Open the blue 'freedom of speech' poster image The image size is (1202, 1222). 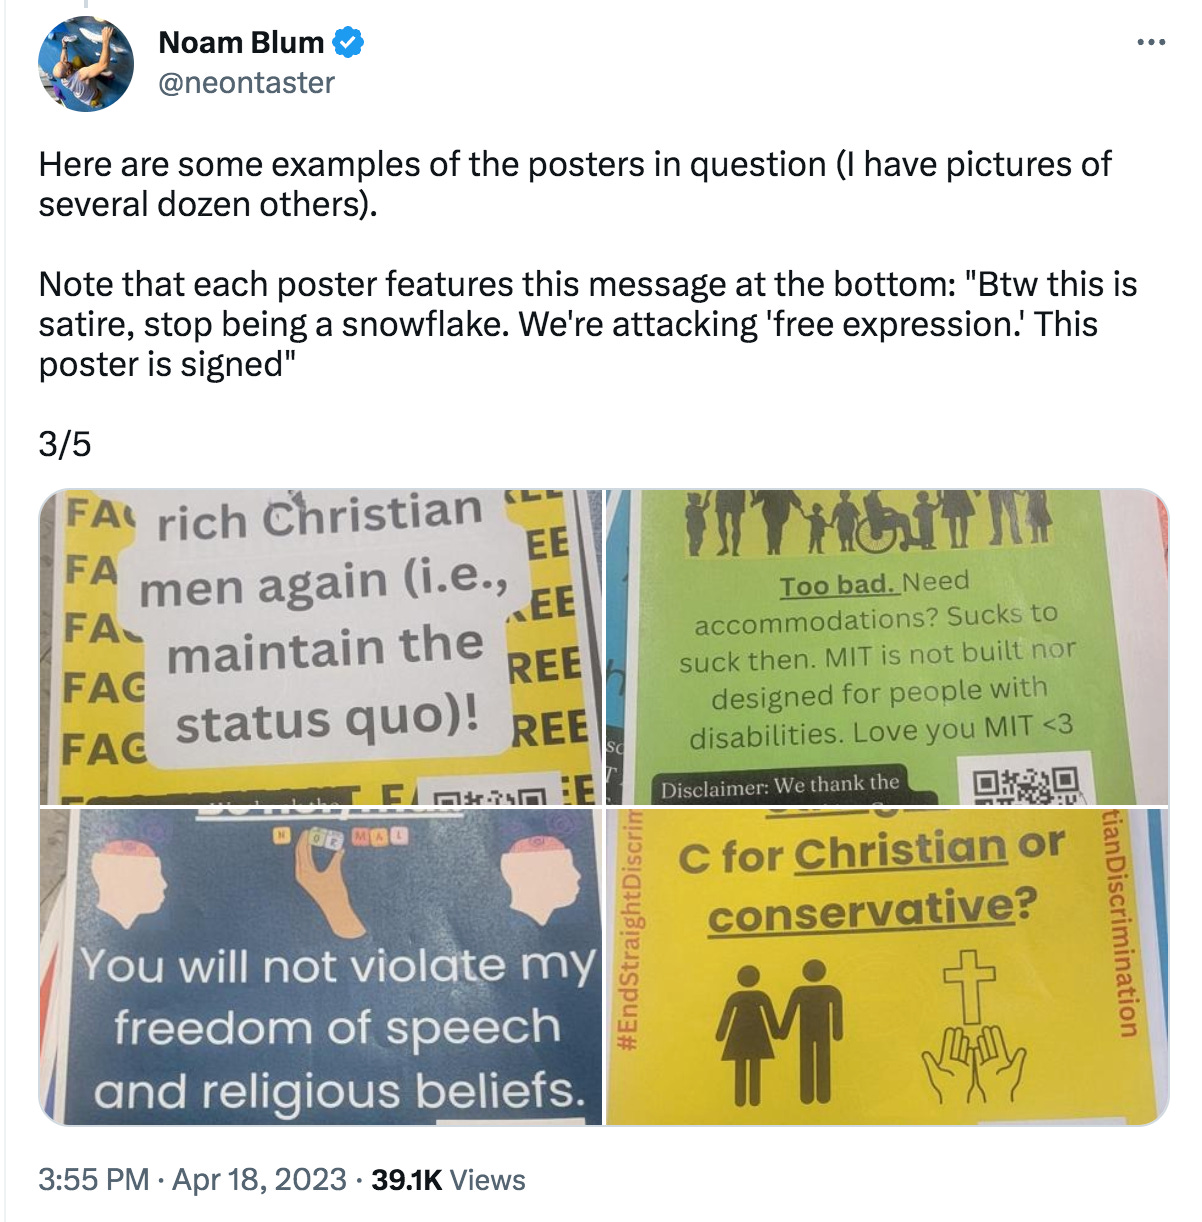click(321, 966)
